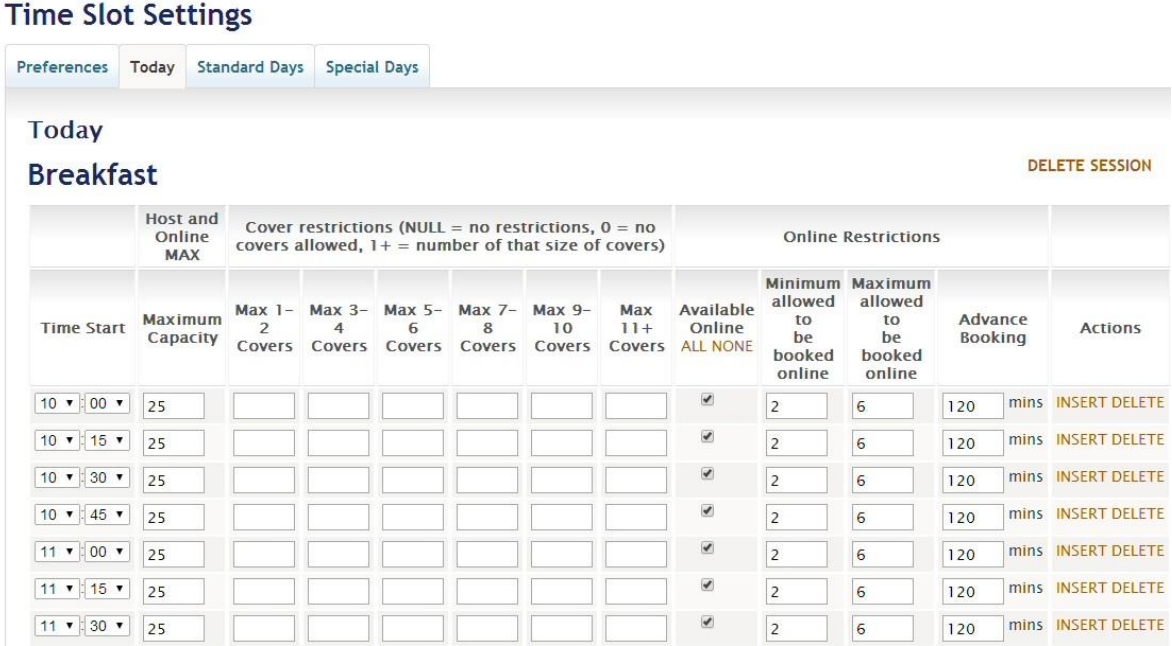Click INSERT in the 11:30 row
The image size is (1172, 646).
[x=1078, y=624]
